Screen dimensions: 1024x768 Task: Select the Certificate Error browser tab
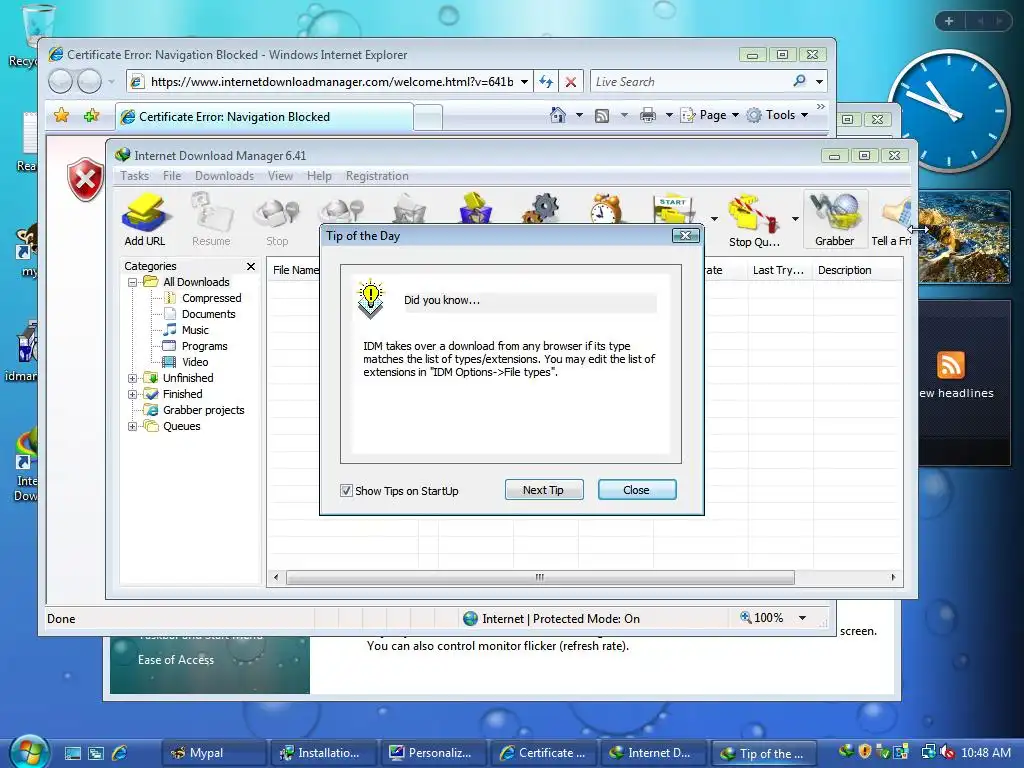click(264, 117)
